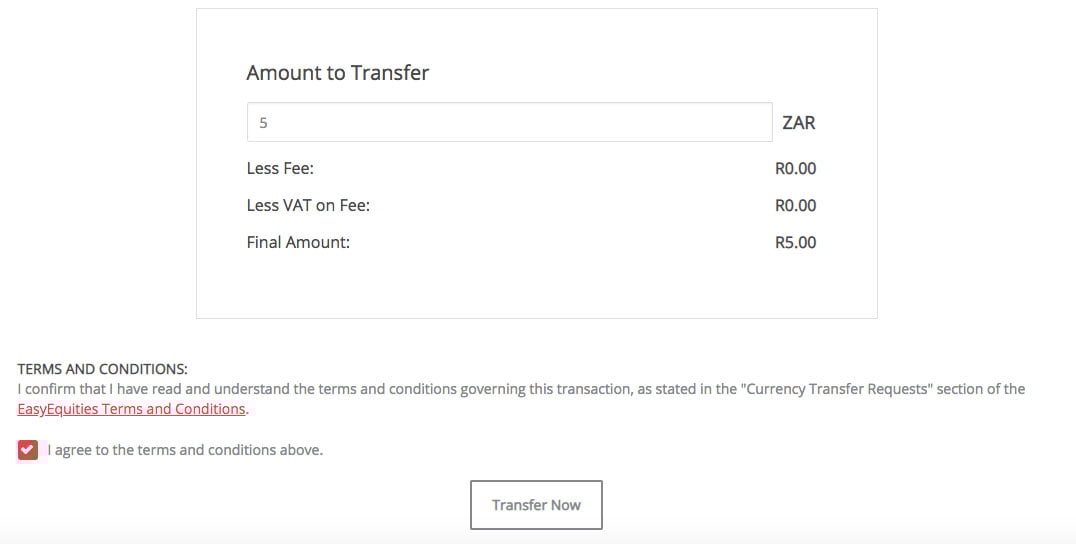1076x544 pixels.
Task: Click the R0.00 value beside Less VAT on Fee
Action: 795,205
